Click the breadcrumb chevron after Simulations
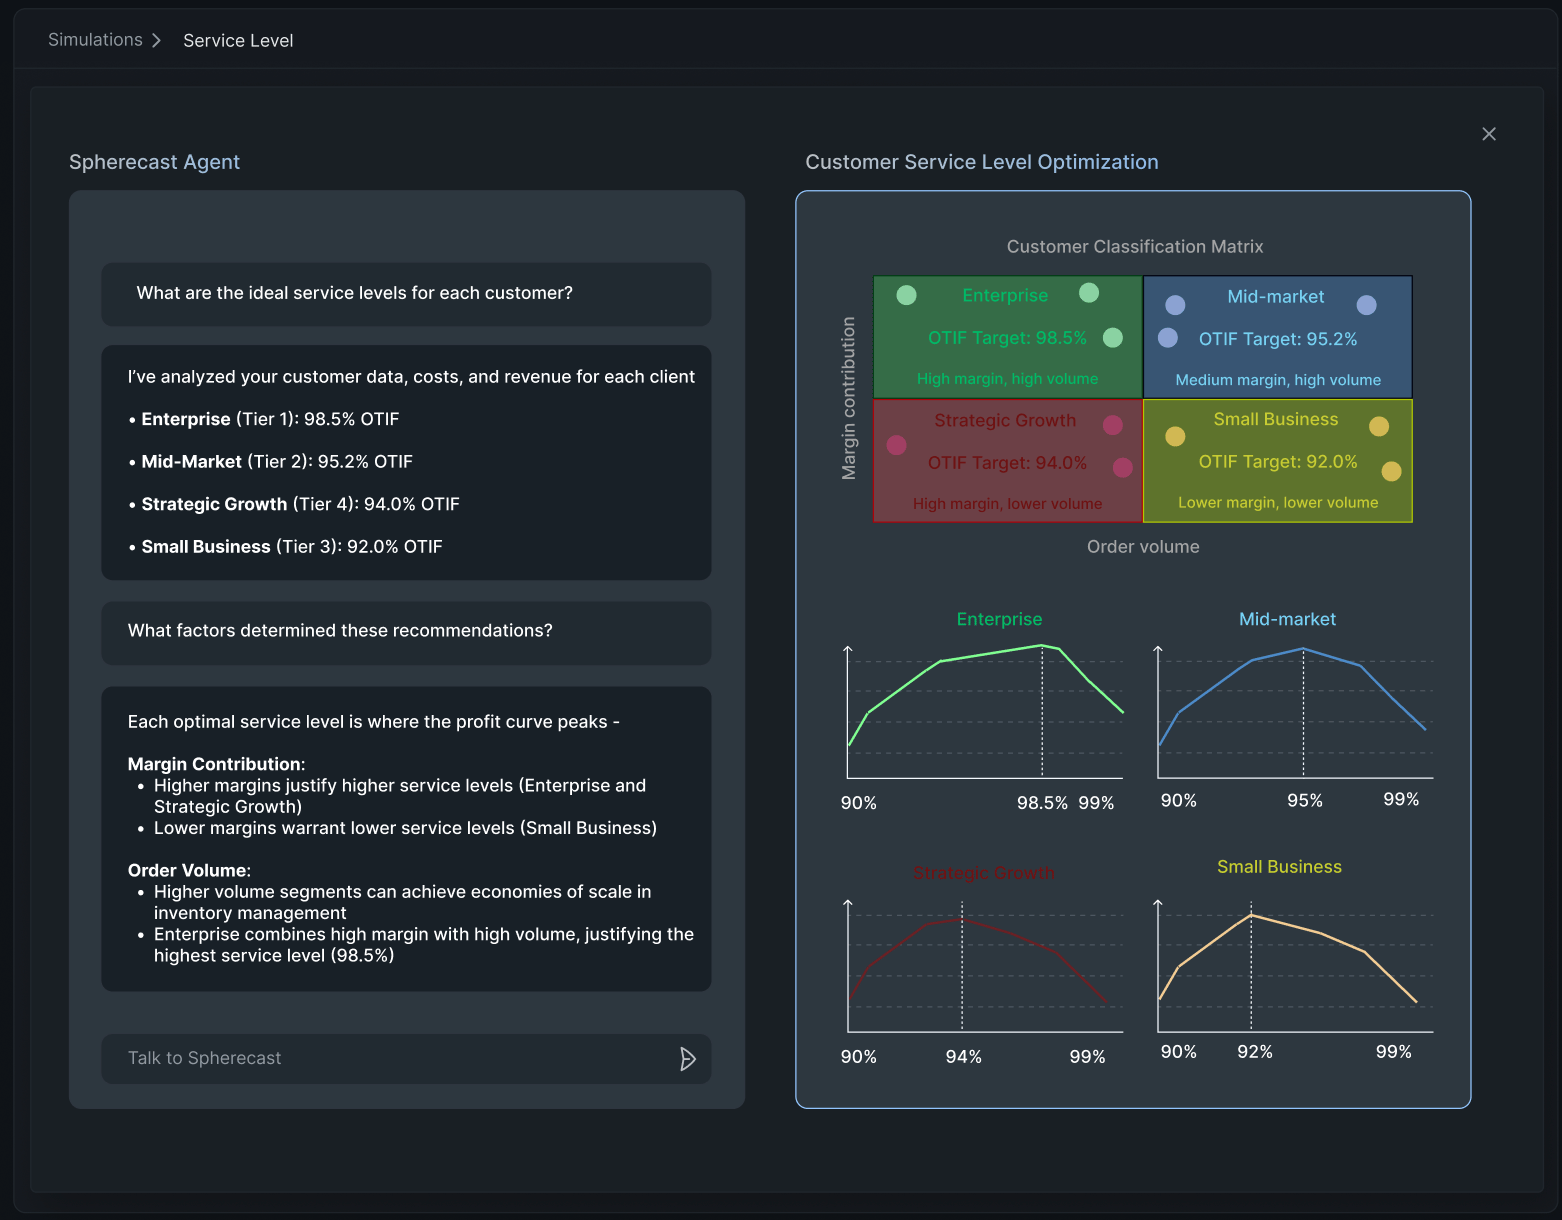The height and width of the screenshot is (1220, 1562). (156, 40)
